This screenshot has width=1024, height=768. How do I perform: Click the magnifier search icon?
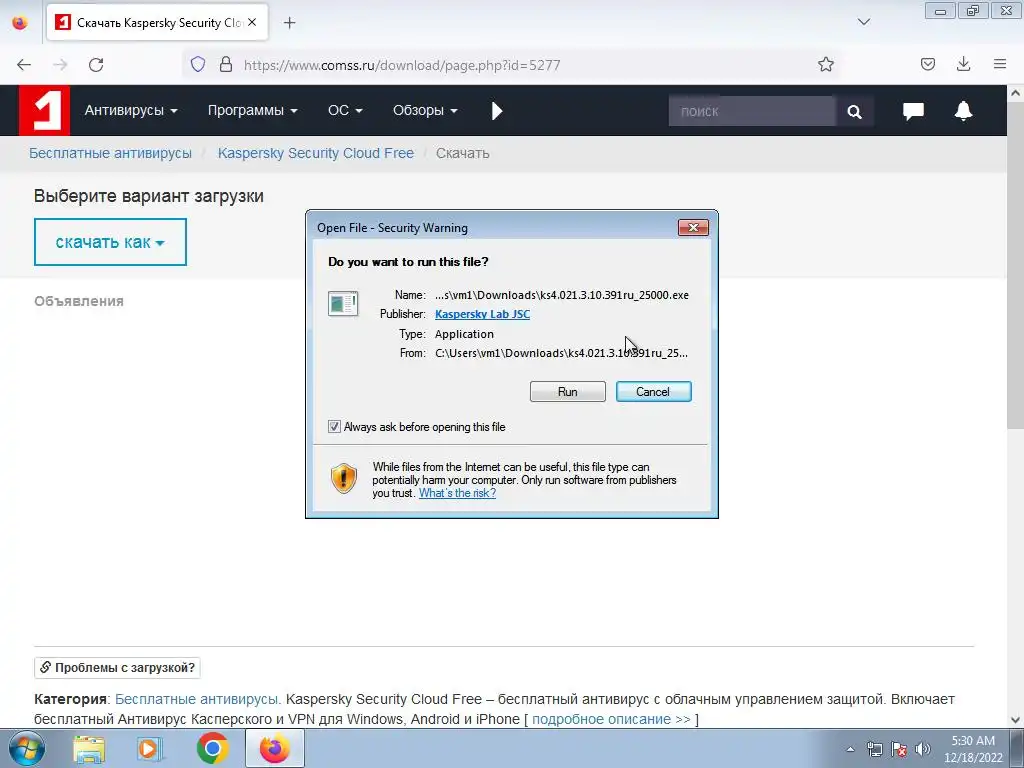(854, 112)
